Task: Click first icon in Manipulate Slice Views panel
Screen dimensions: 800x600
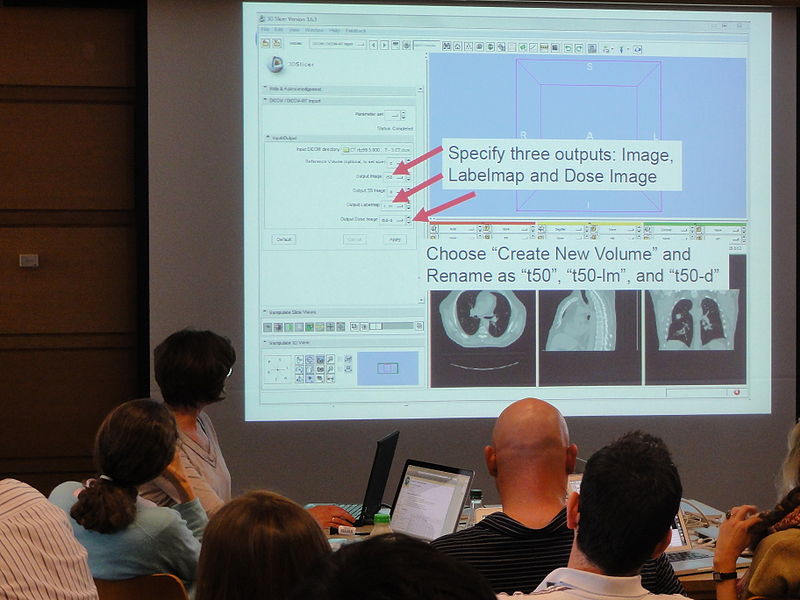Action: (267, 326)
